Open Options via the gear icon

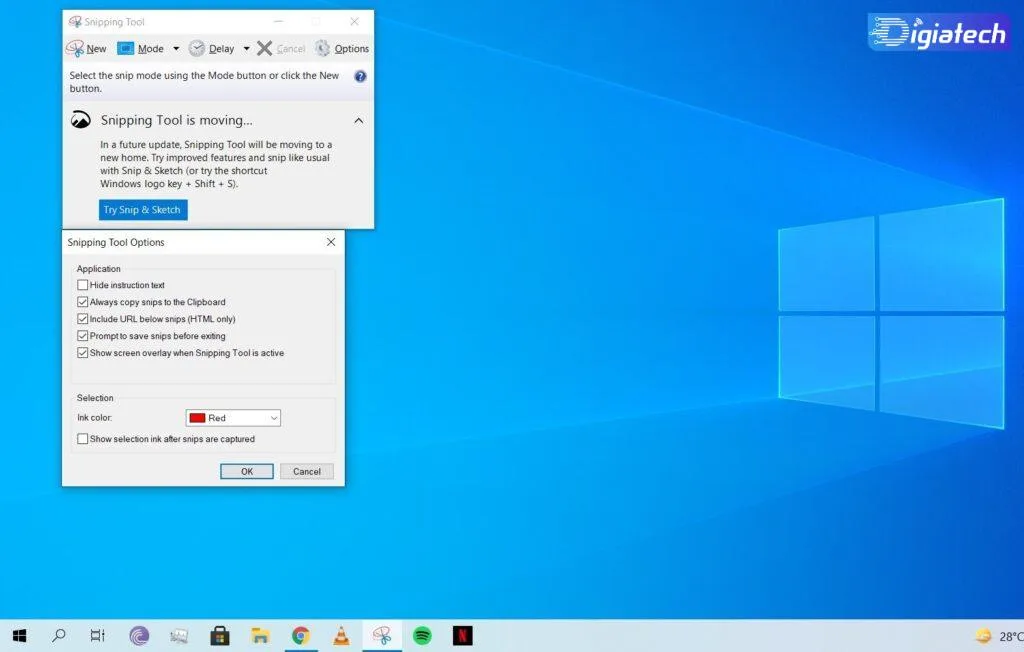[322, 48]
